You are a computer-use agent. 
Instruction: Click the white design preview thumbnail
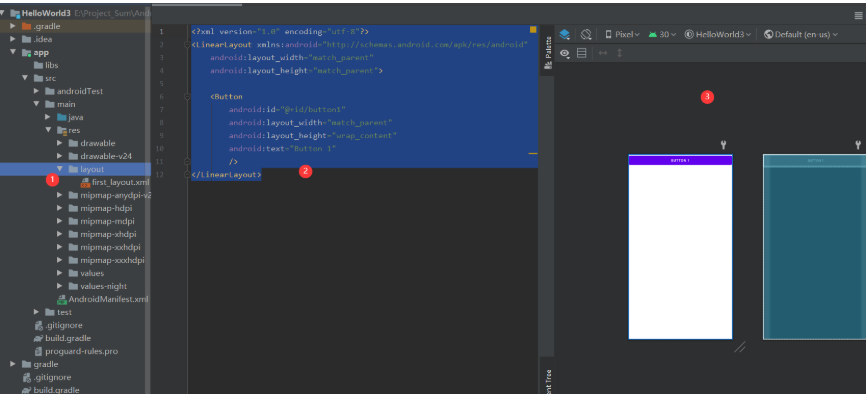click(680, 247)
